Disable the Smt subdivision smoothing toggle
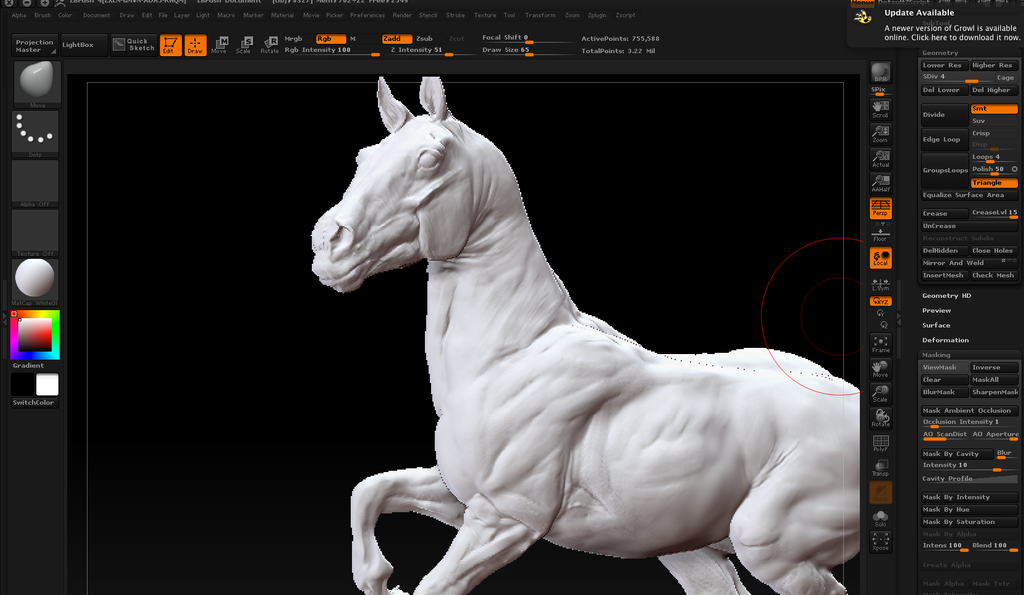 (x=993, y=109)
